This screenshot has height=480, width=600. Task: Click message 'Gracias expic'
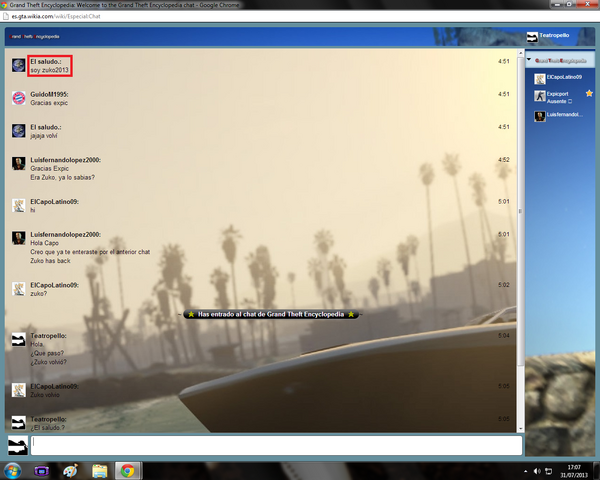pos(49,103)
